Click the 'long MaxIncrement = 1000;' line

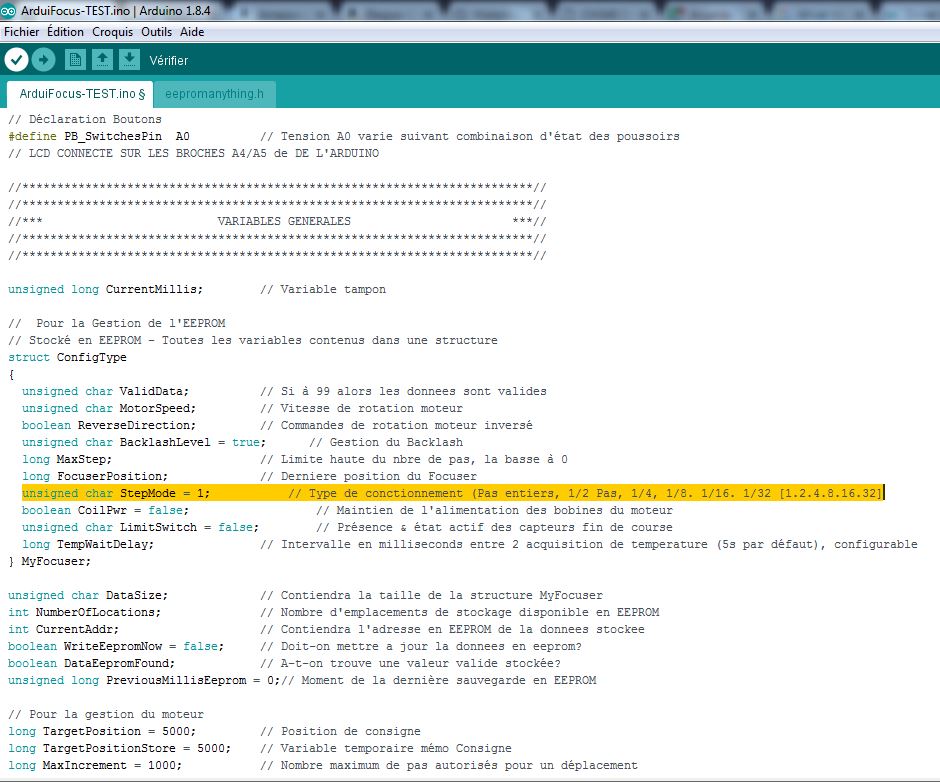coord(95,765)
